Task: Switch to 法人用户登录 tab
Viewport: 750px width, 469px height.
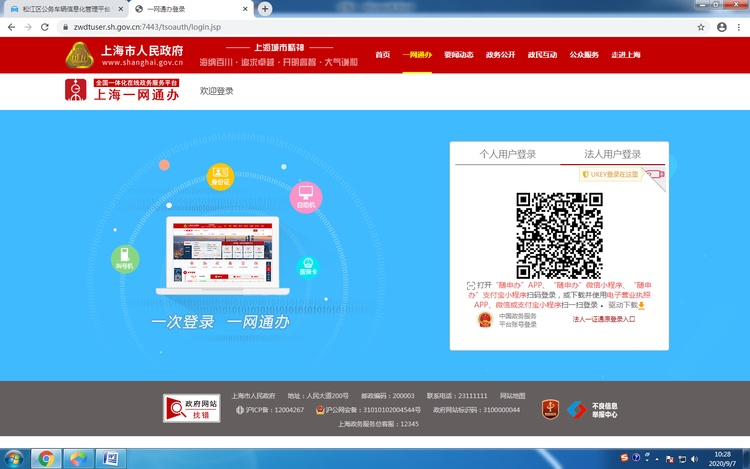Action: click(612, 154)
